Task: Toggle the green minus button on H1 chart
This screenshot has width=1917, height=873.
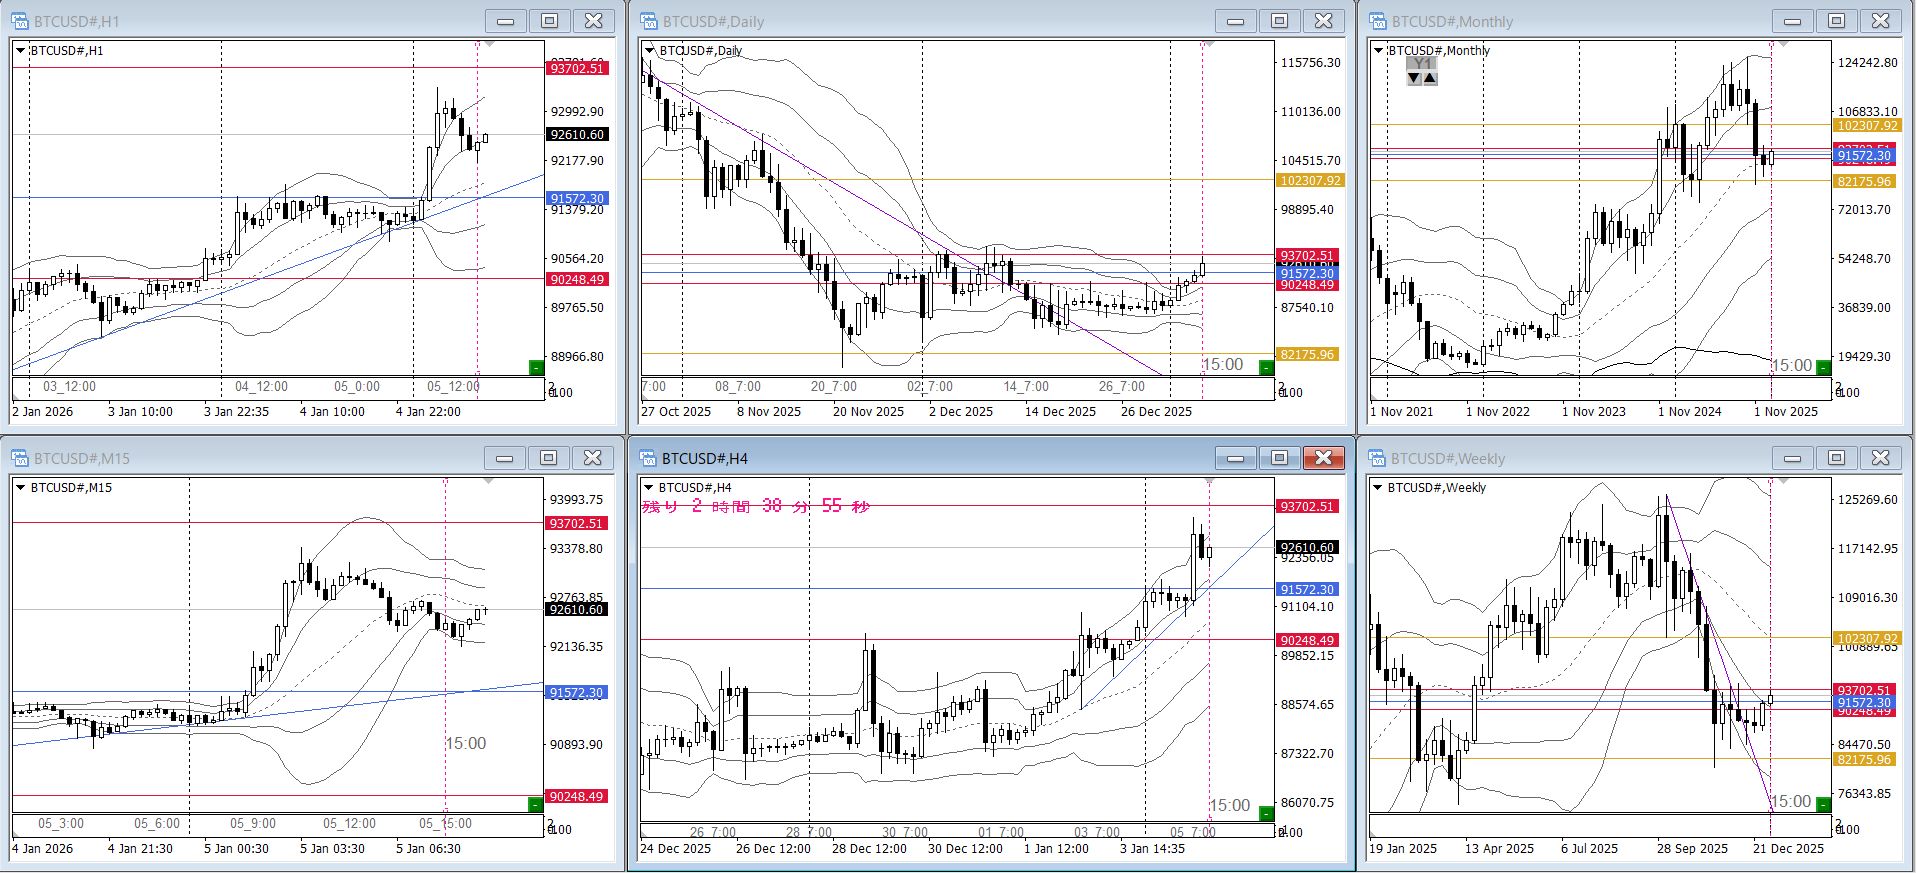Action: click(x=536, y=367)
